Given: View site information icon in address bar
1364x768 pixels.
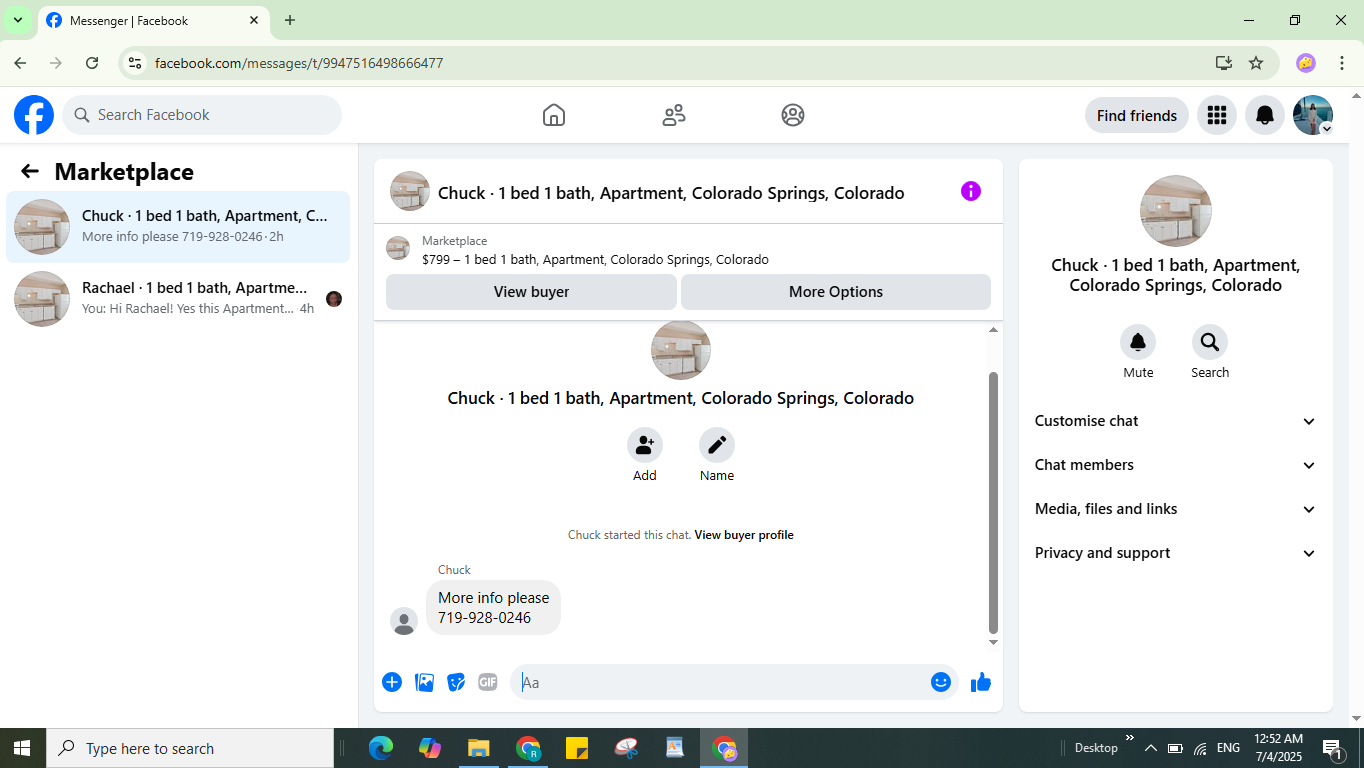Looking at the screenshot, I should [x=135, y=63].
